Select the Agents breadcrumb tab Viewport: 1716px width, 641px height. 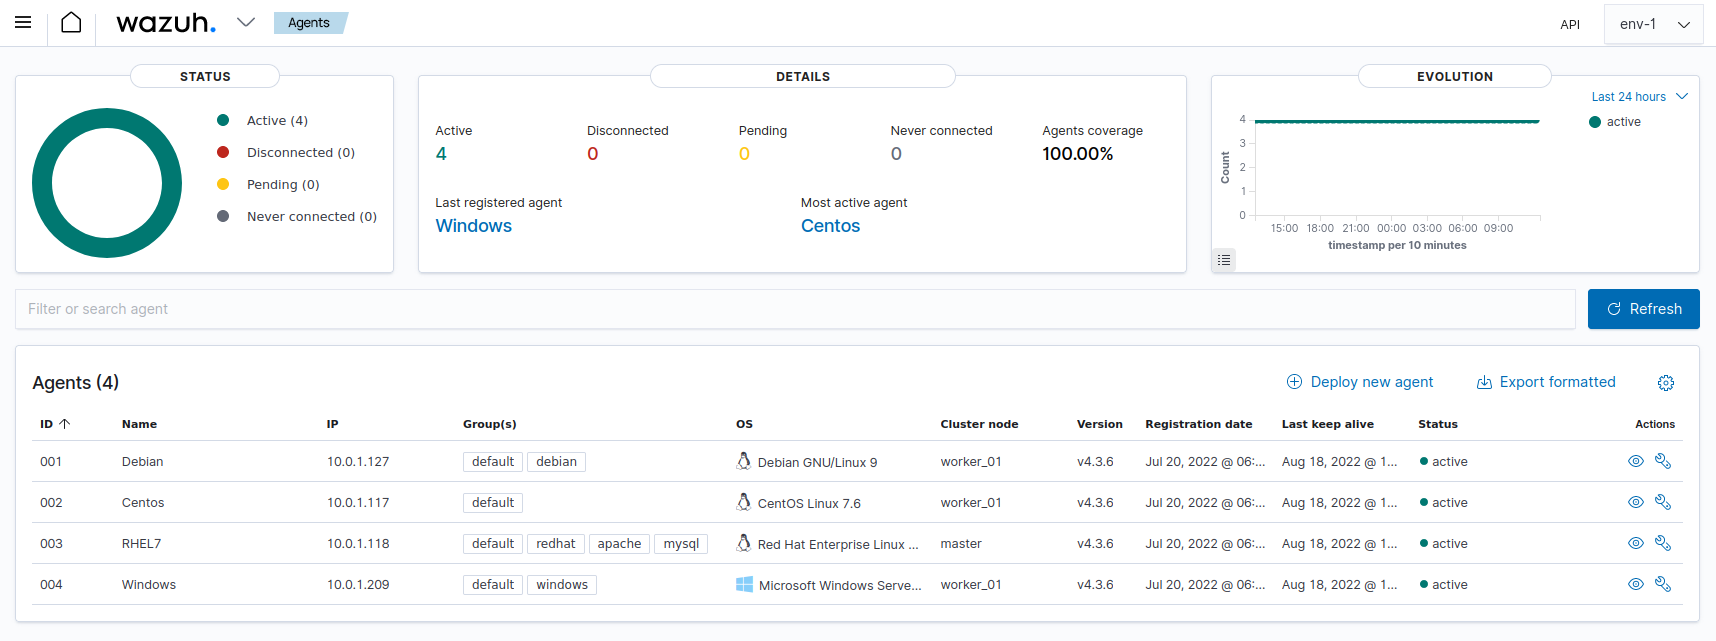[x=309, y=23]
